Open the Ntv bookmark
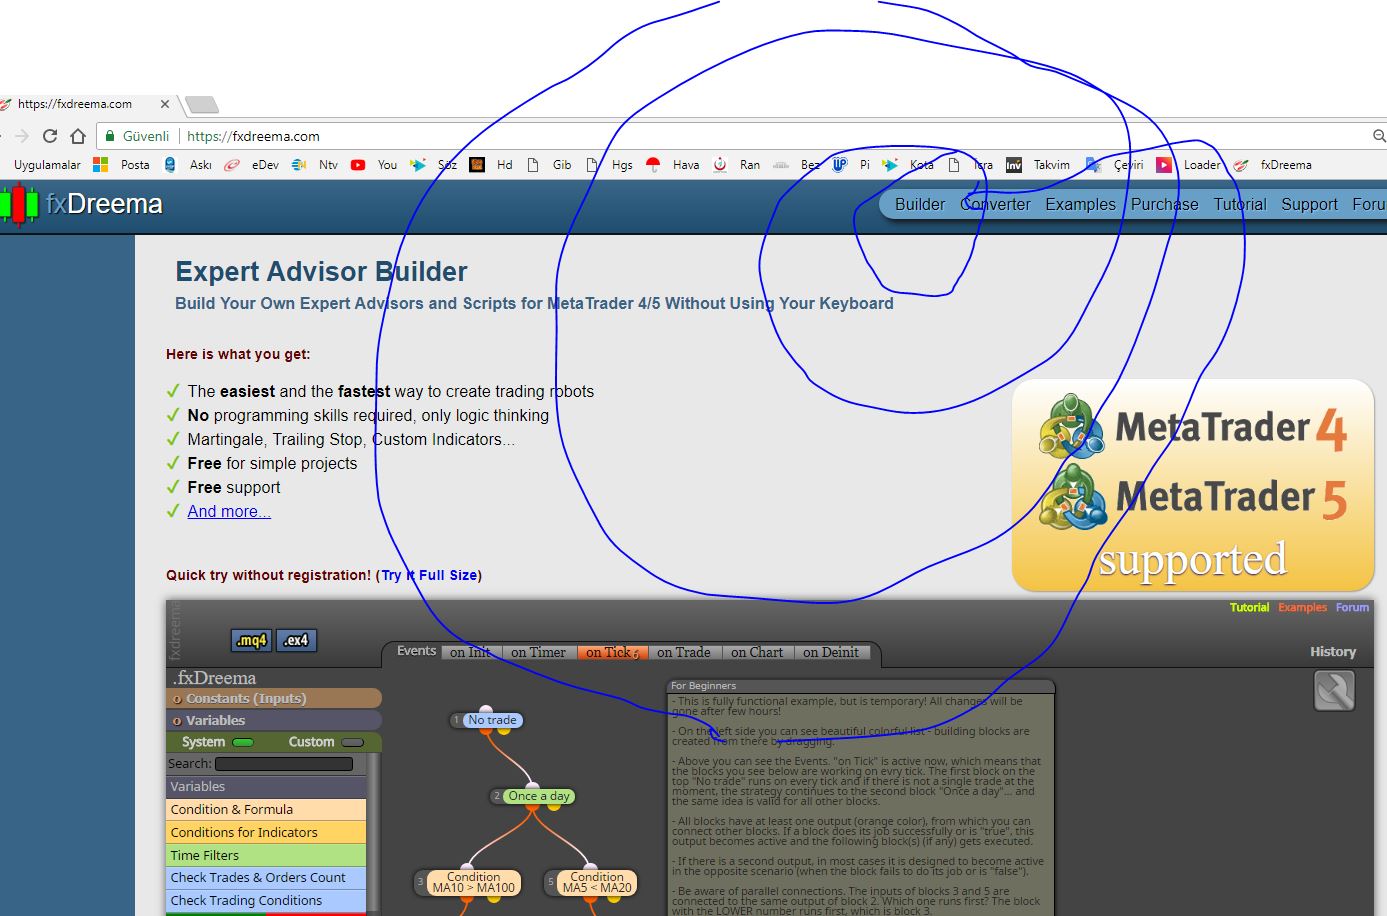This screenshot has height=916, width=1387. tap(315, 165)
